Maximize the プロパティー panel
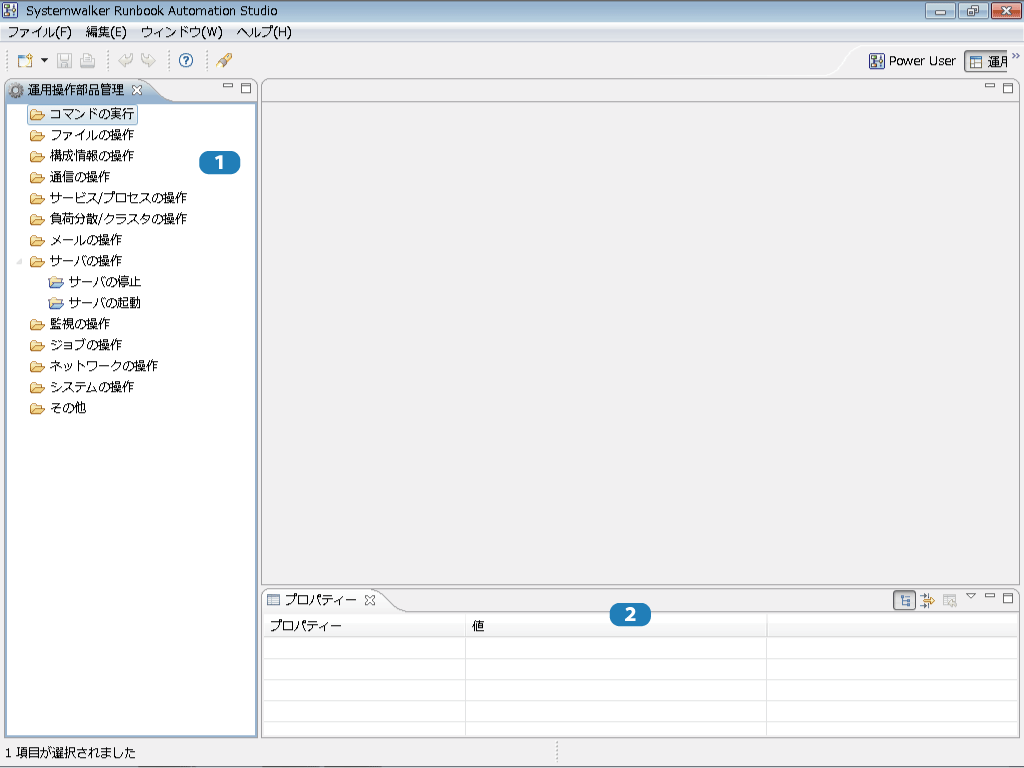 click(1008, 598)
